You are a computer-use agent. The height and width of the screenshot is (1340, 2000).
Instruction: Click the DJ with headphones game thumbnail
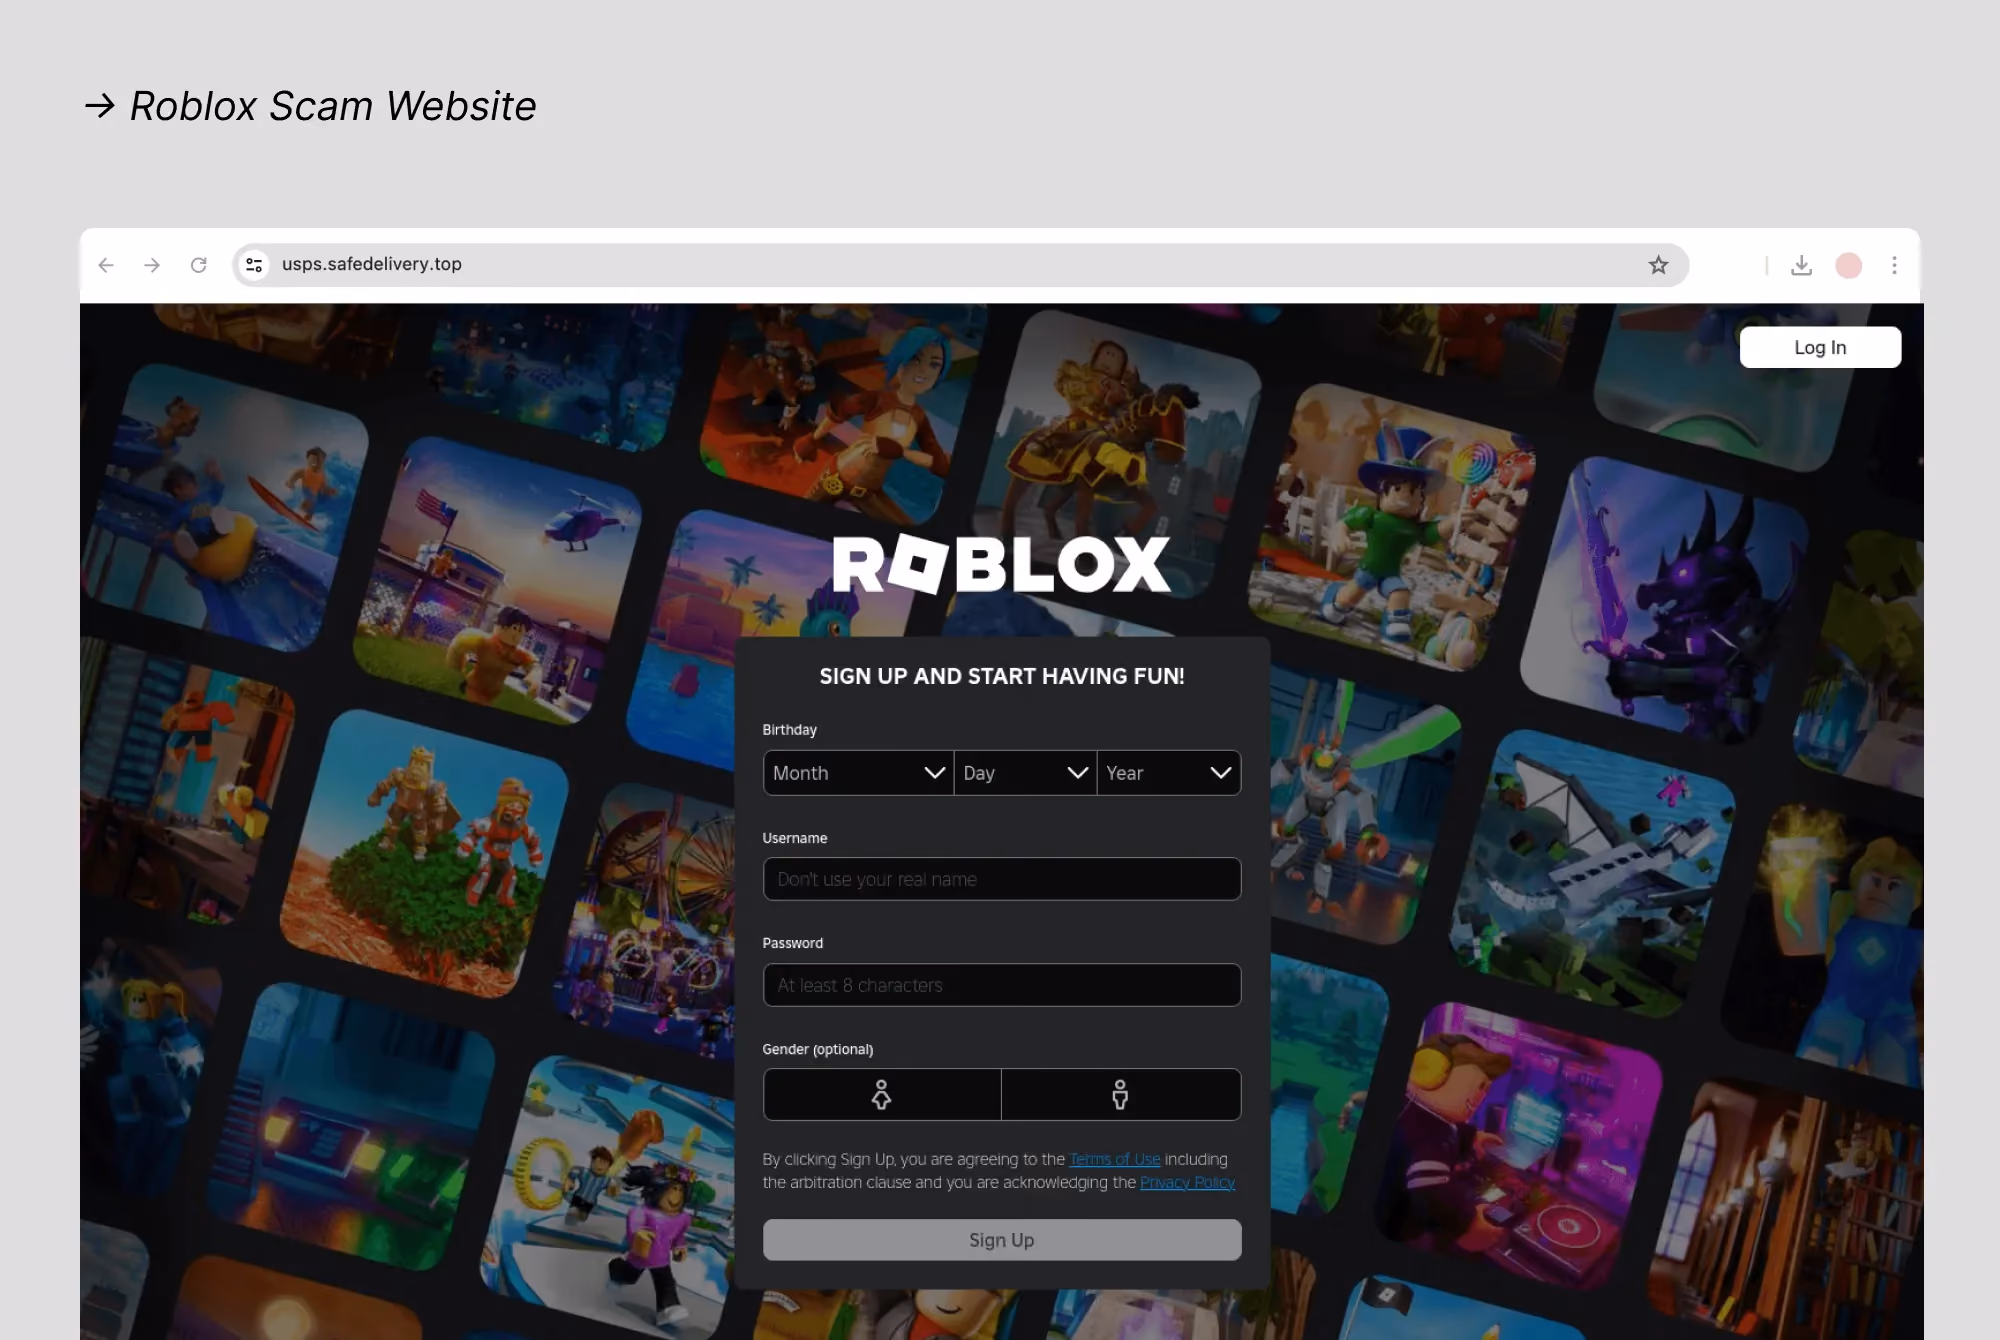tap(1520, 1145)
